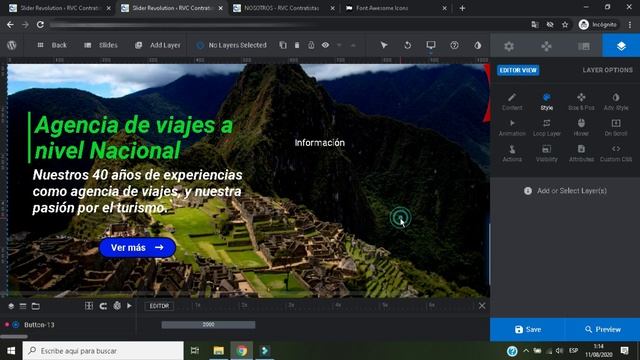Viewport: 640px width, 360px height.
Task: Click the Save button
Action: point(527,329)
